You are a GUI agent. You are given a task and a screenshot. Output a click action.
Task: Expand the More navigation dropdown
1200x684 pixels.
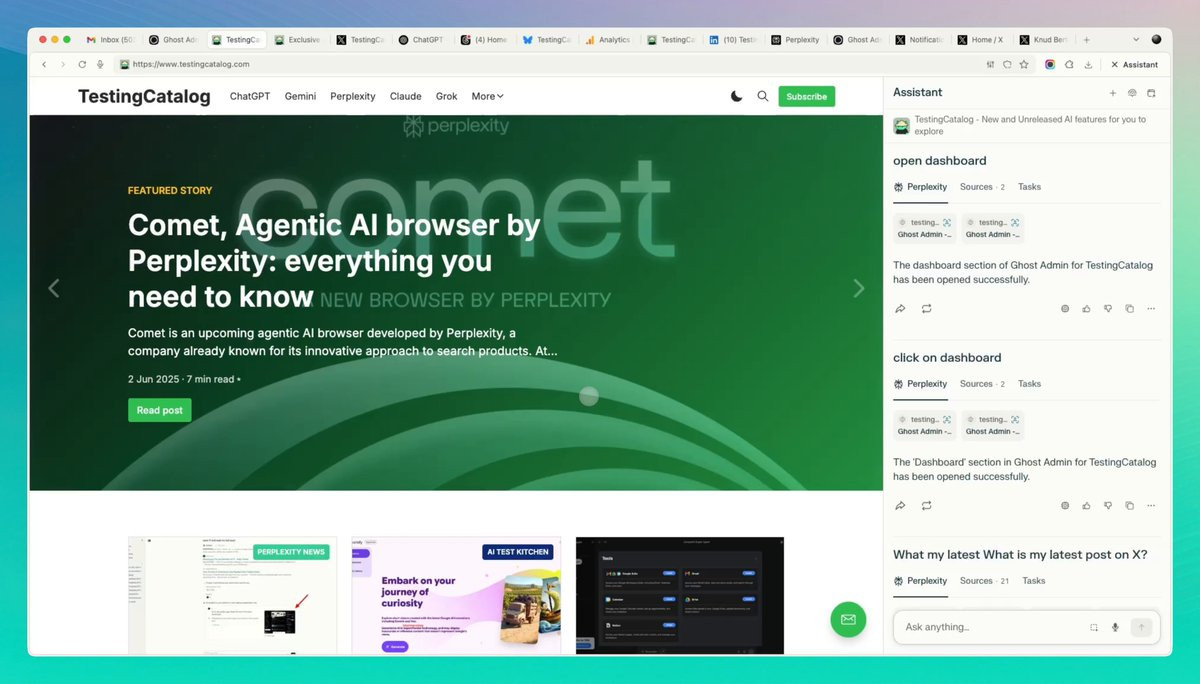487,96
